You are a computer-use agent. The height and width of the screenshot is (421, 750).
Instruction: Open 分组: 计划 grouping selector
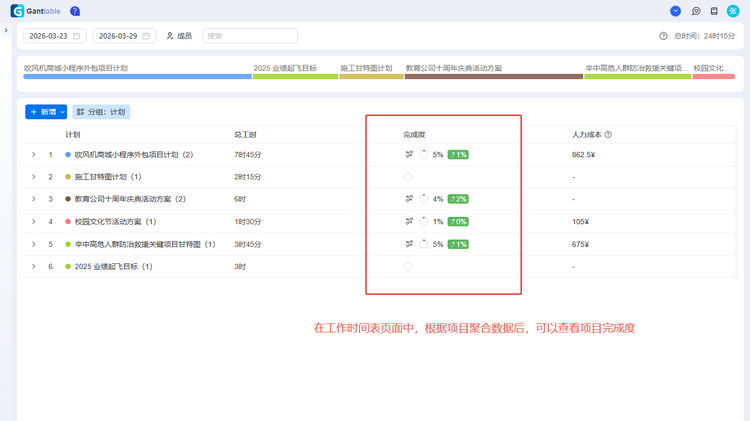(x=101, y=112)
